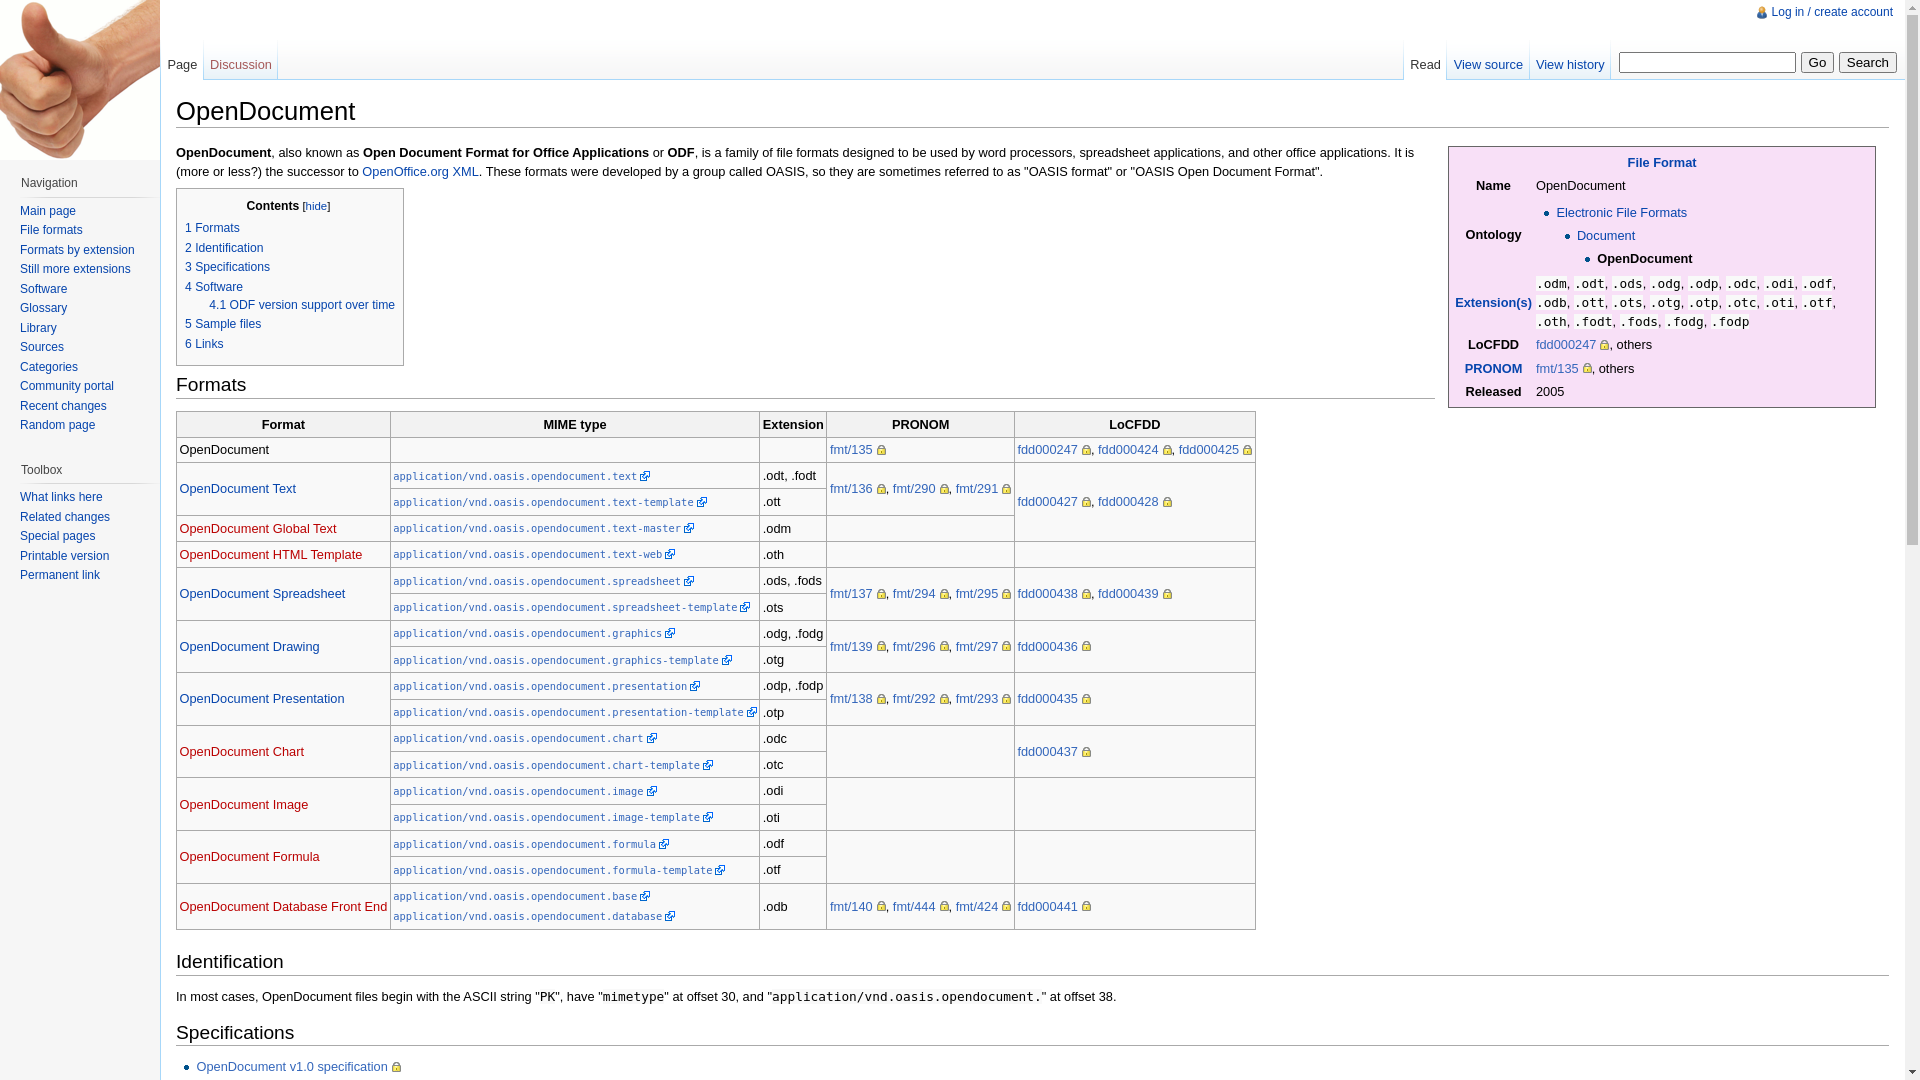The width and height of the screenshot is (1920, 1080).
Task: Open the View history tab
Action: click(x=1570, y=65)
